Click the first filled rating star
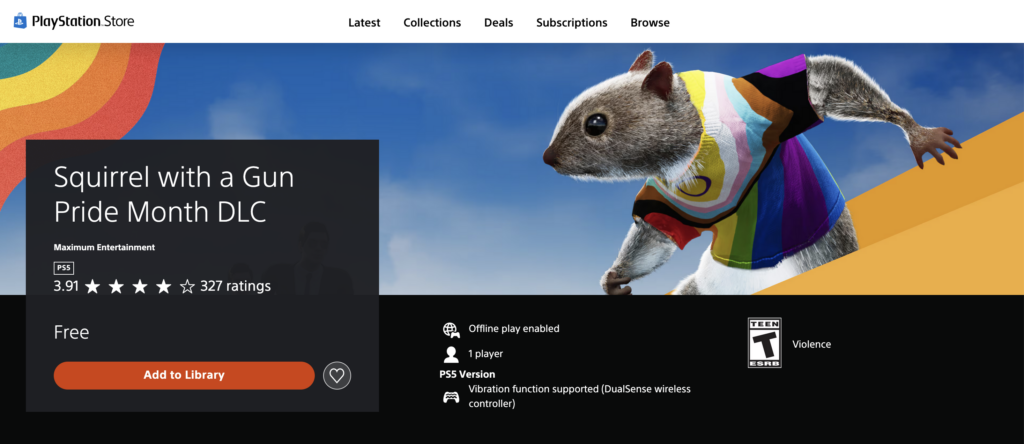 [x=92, y=287]
